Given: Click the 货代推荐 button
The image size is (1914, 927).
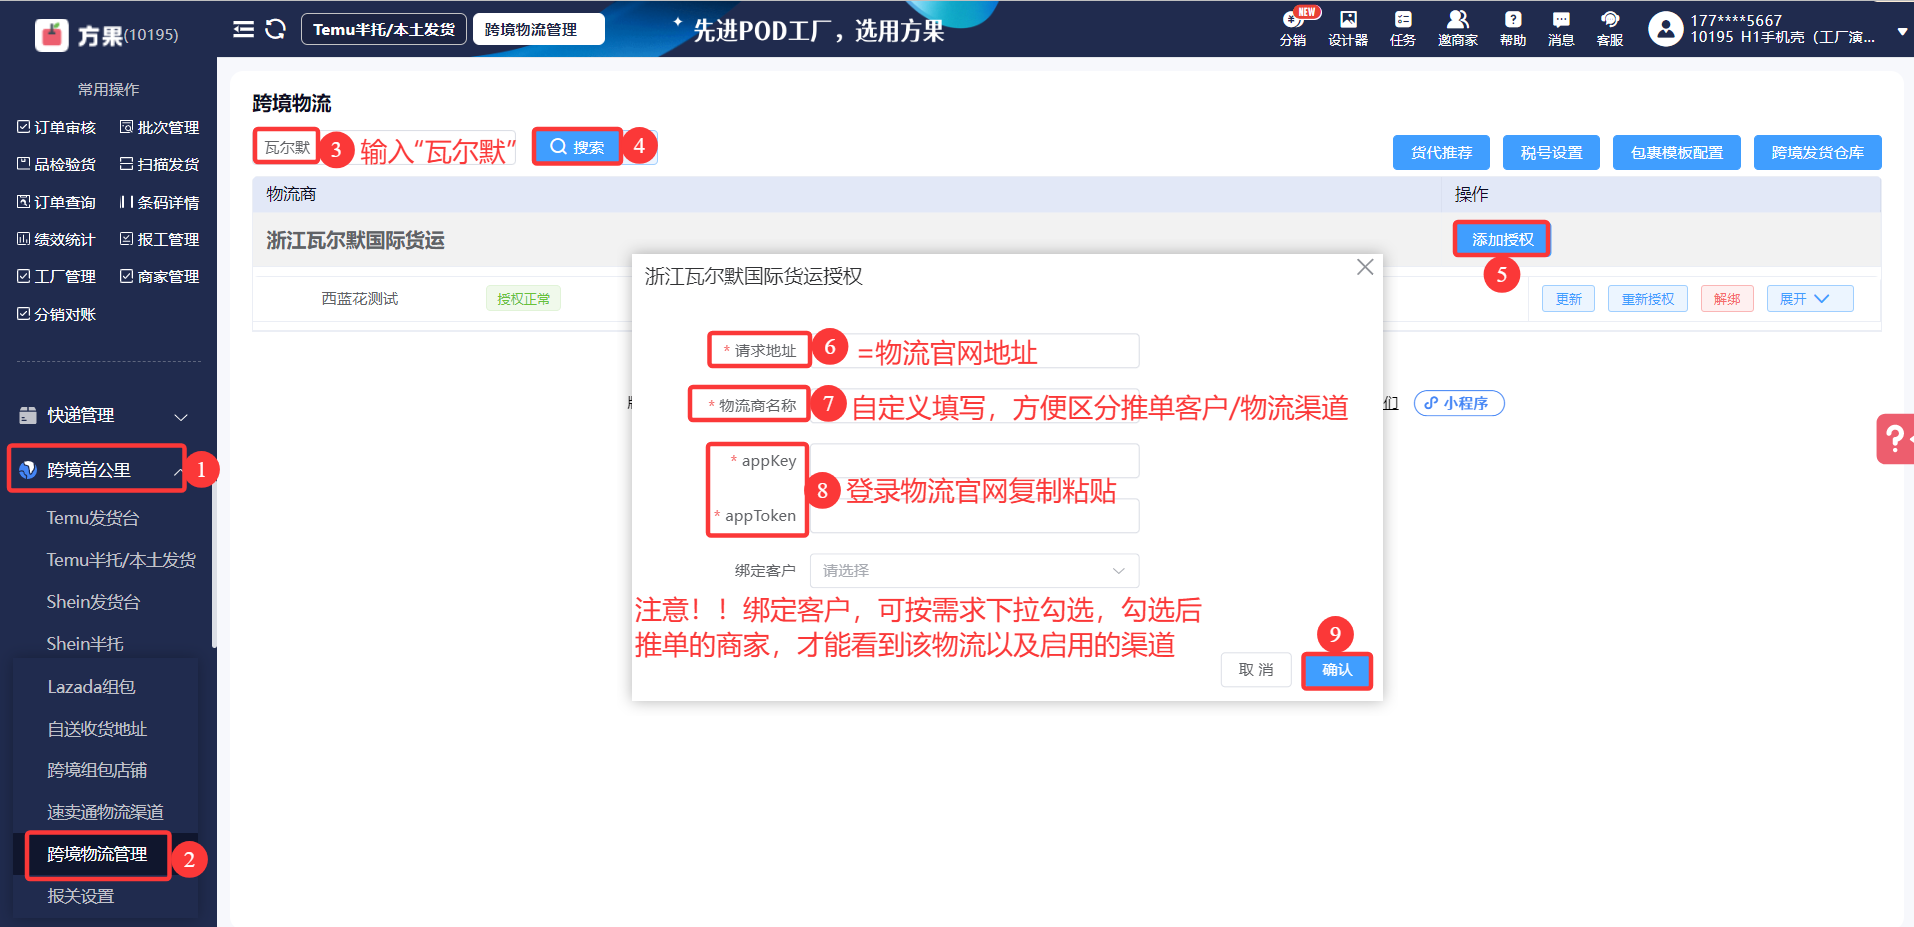Looking at the screenshot, I should click(1441, 152).
